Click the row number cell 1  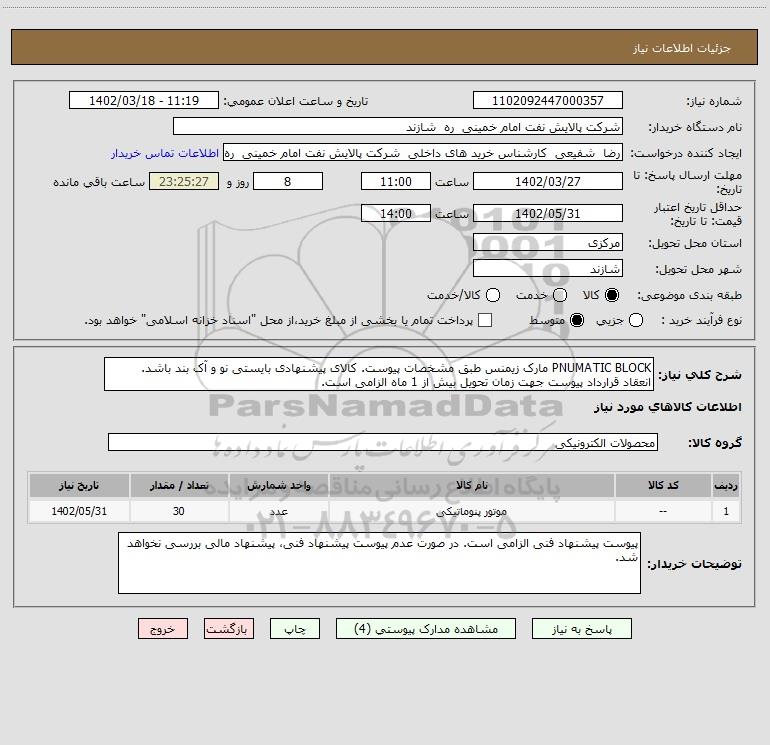pyautogui.click(x=726, y=511)
